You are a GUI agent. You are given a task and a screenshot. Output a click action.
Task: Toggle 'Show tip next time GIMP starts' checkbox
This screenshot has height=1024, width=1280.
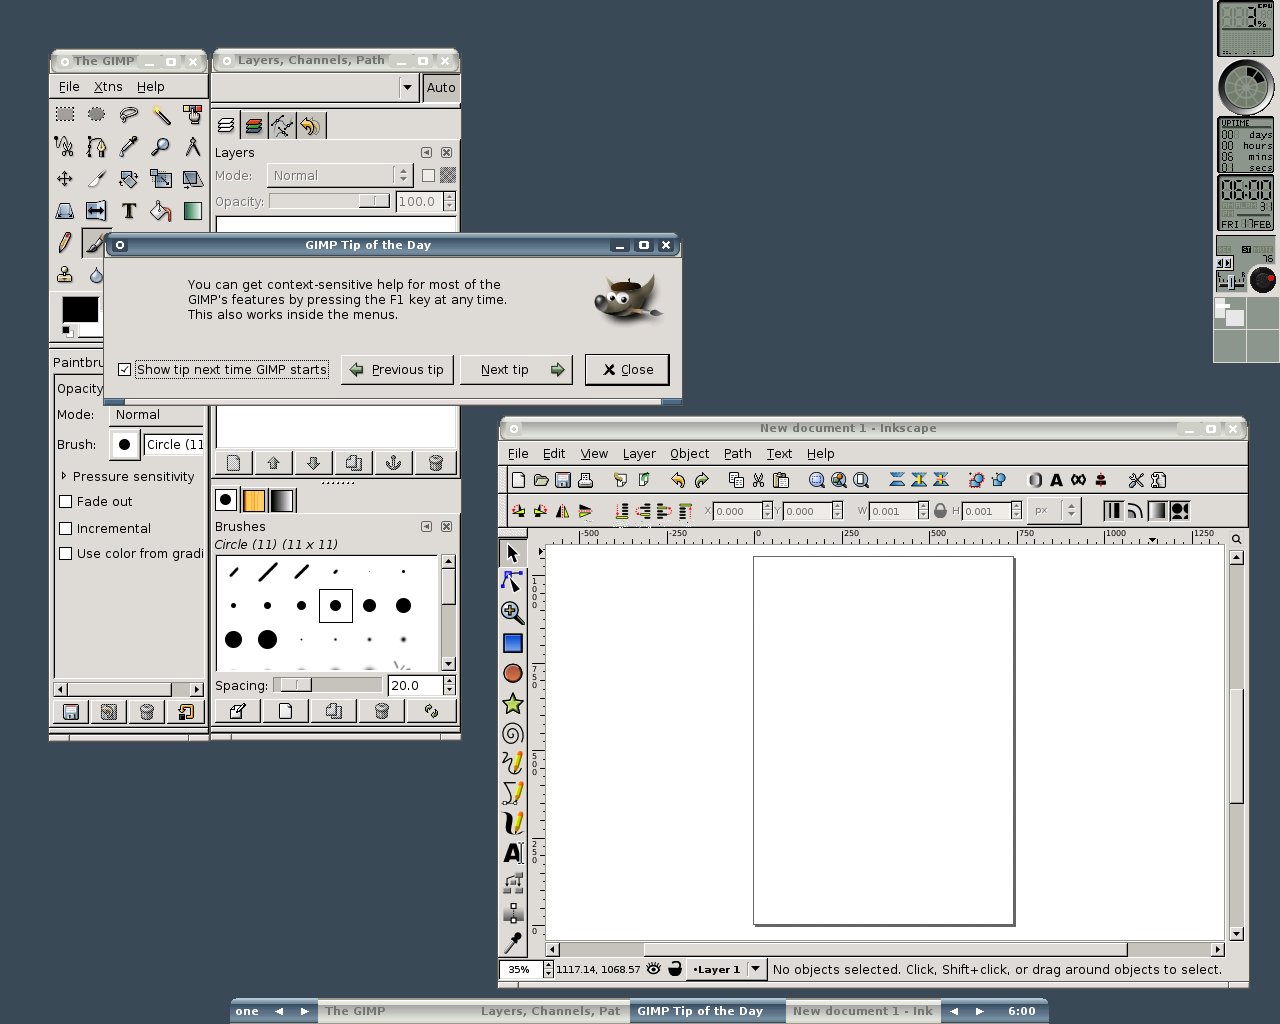[125, 370]
